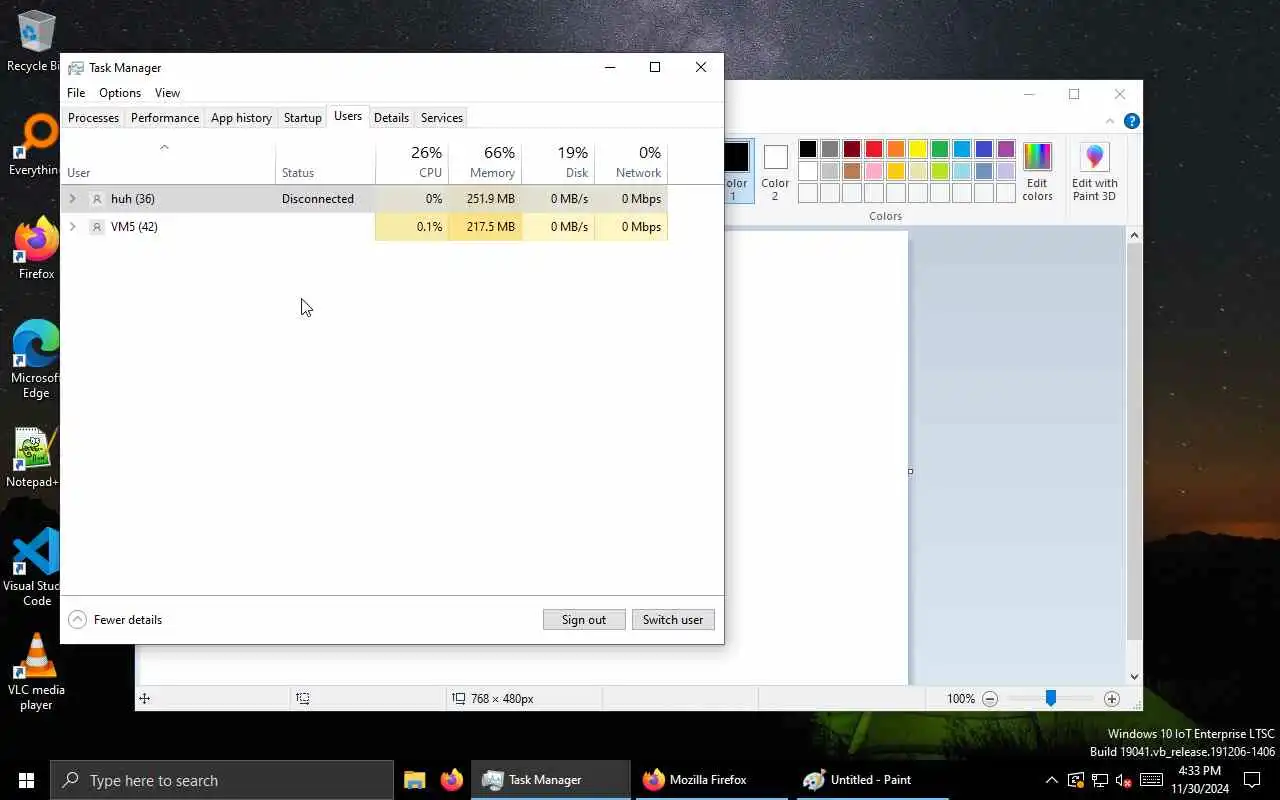Image resolution: width=1280 pixels, height=800 pixels.
Task: Open the Windows Start menu
Action: 26,780
